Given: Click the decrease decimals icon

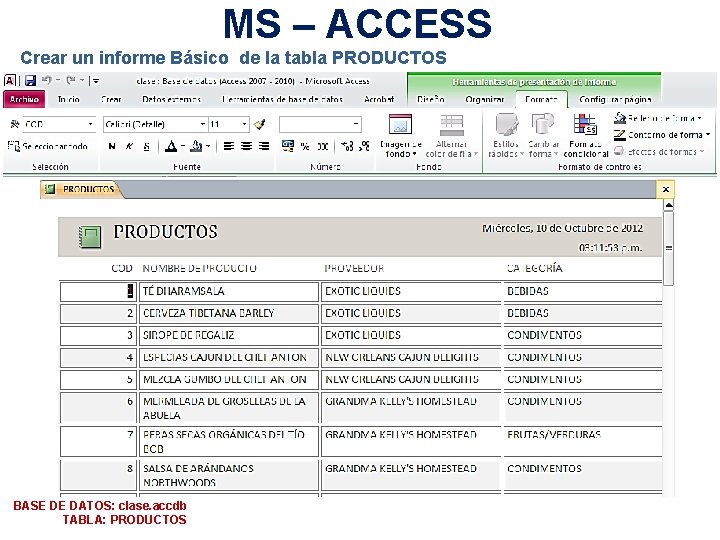Looking at the screenshot, I should click(x=364, y=146).
